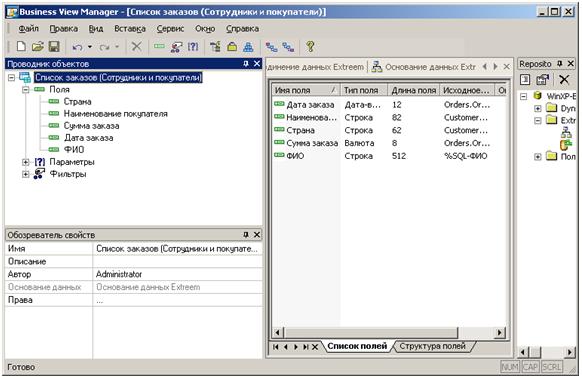
Task: Switch to the Структура полей tab
Action: pyautogui.click(x=432, y=346)
